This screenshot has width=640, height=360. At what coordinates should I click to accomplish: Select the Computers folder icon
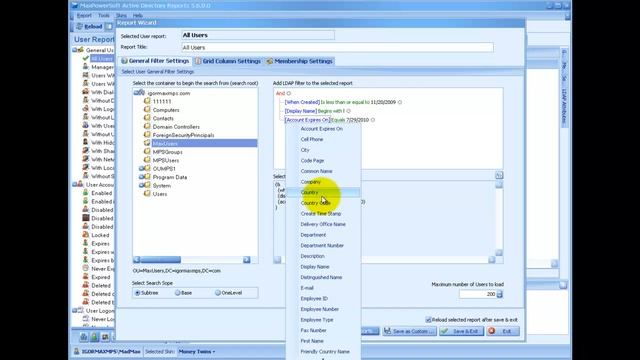pyautogui.click(x=147, y=110)
